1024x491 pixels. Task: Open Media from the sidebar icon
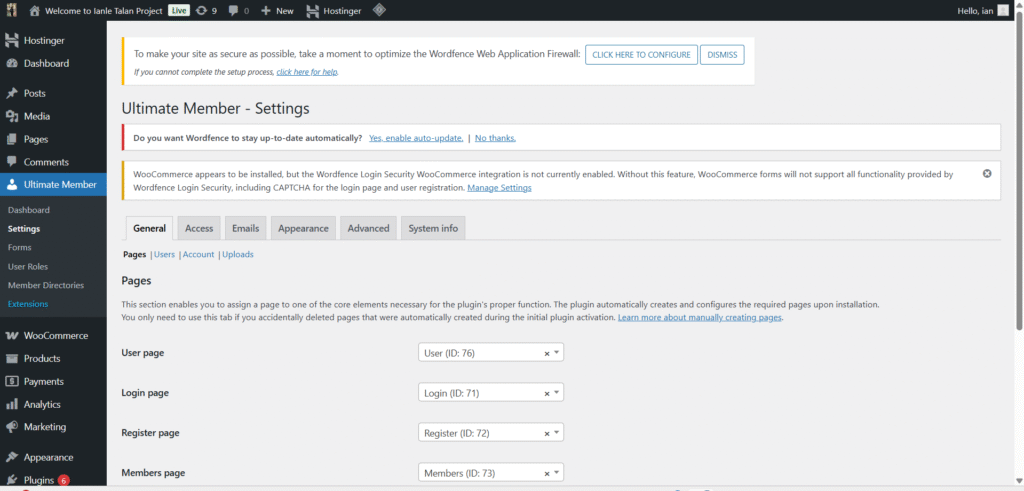tap(12, 116)
